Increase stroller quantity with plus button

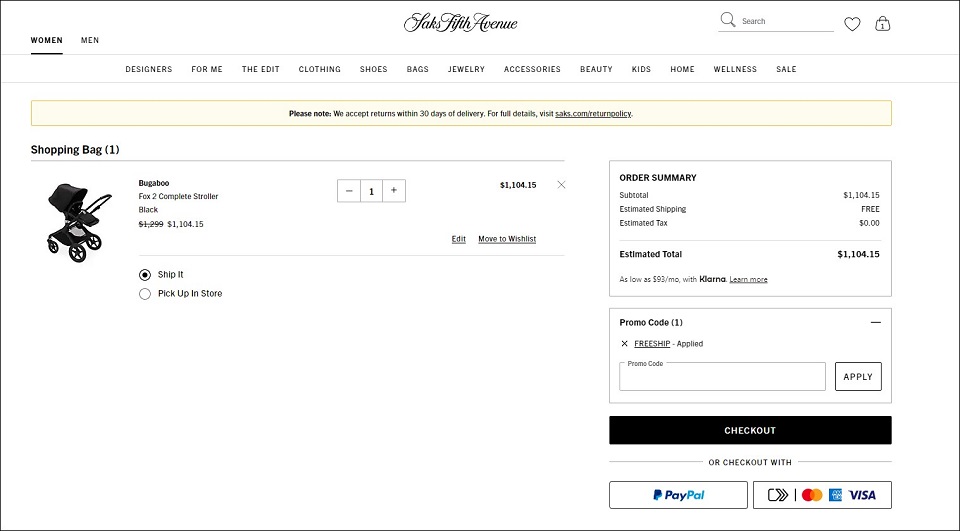(394, 191)
